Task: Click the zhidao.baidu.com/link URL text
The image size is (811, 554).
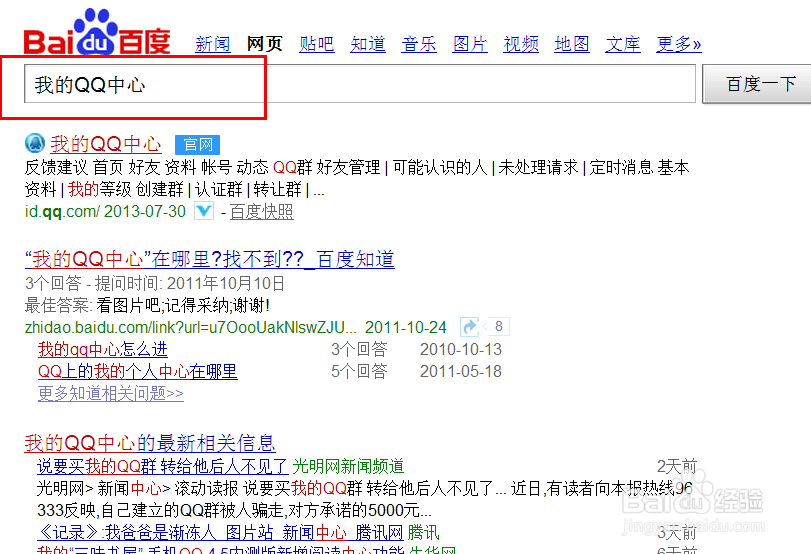Action: 190,327
